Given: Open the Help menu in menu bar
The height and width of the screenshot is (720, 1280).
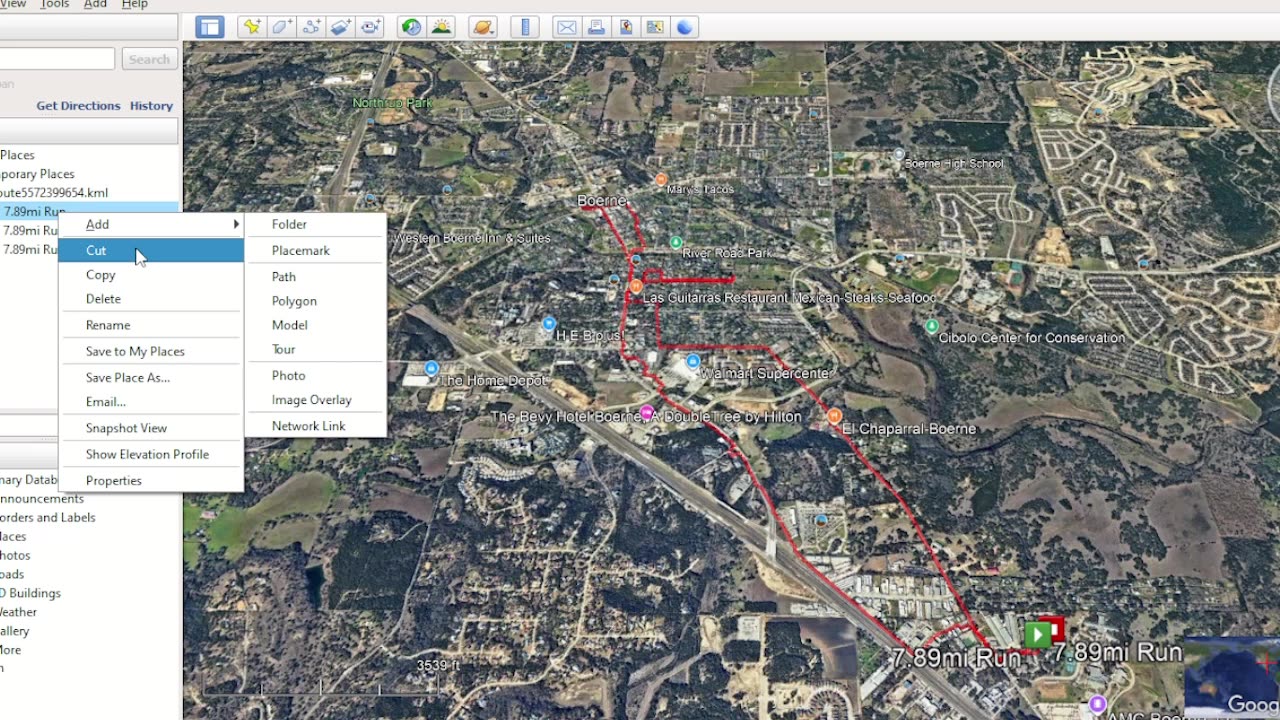Looking at the screenshot, I should click(134, 5).
